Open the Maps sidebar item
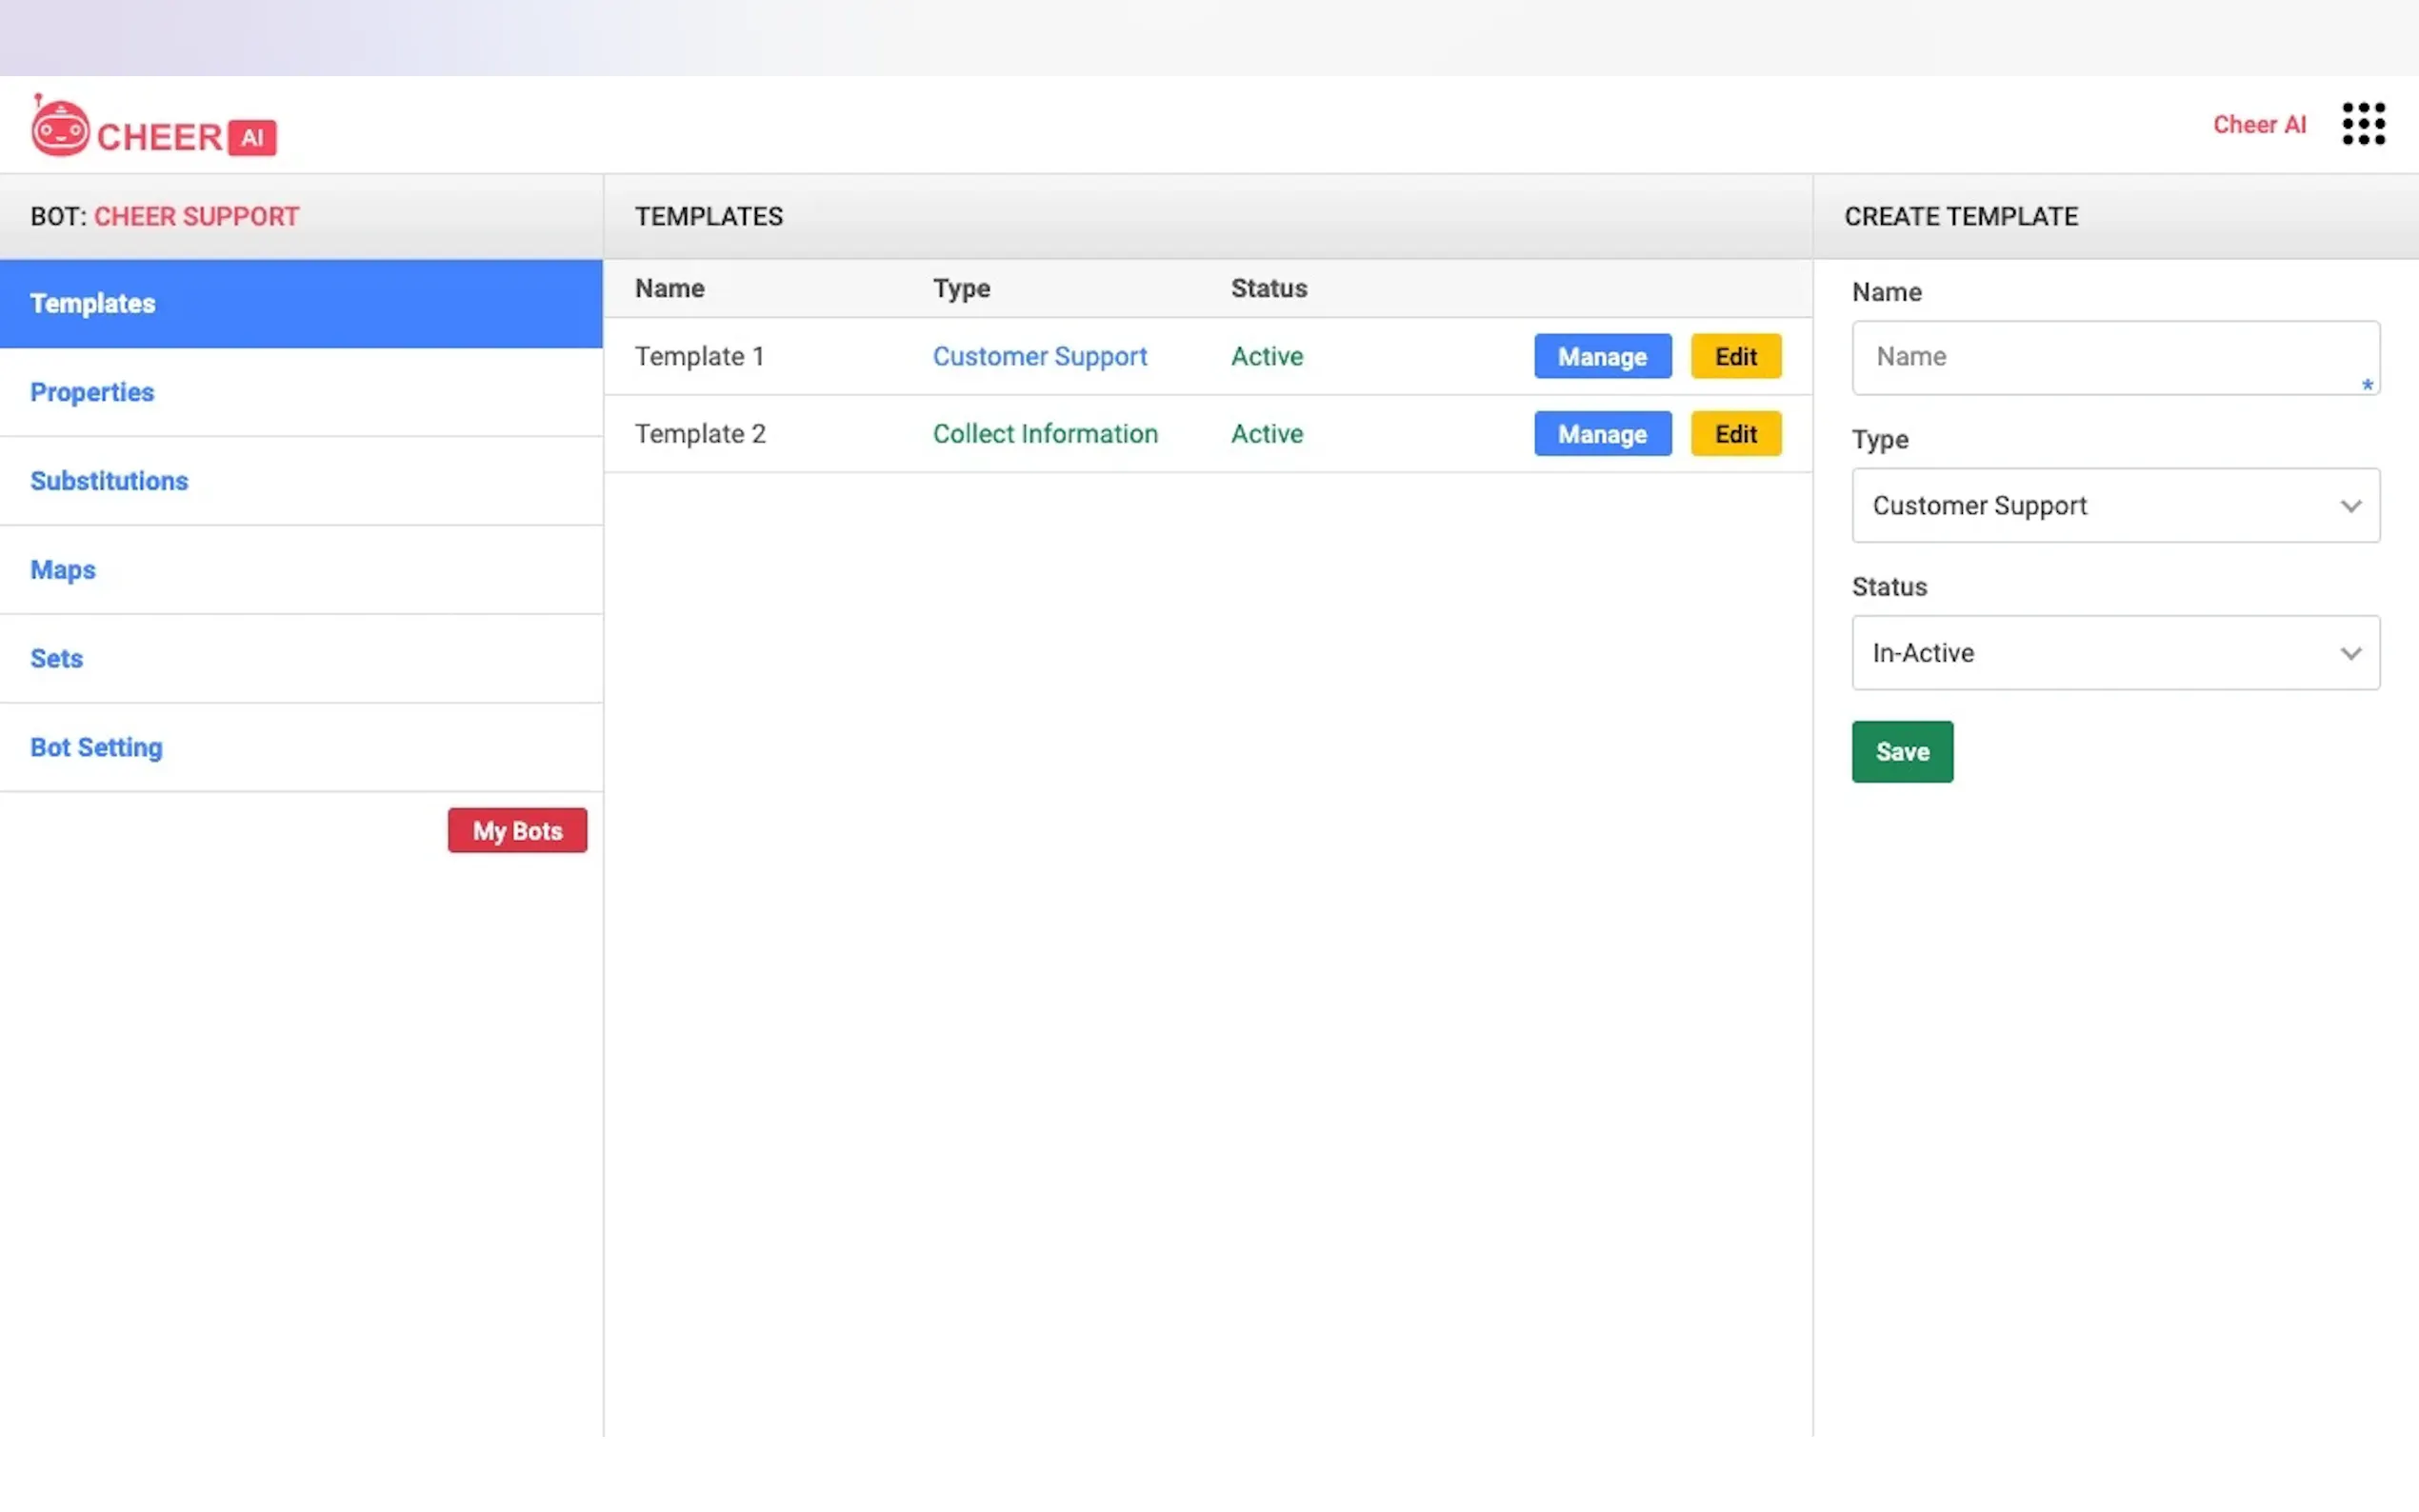2419x1512 pixels. coord(63,570)
